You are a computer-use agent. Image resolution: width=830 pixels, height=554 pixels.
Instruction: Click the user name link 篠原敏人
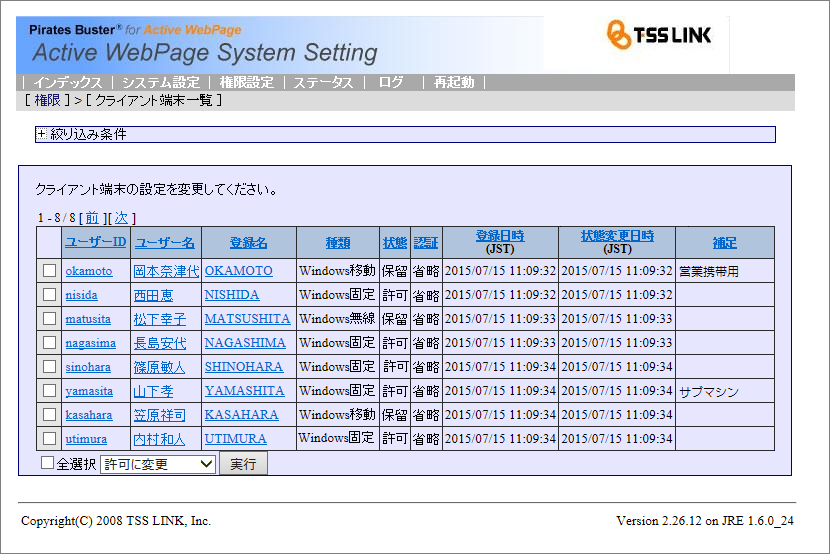click(159, 367)
